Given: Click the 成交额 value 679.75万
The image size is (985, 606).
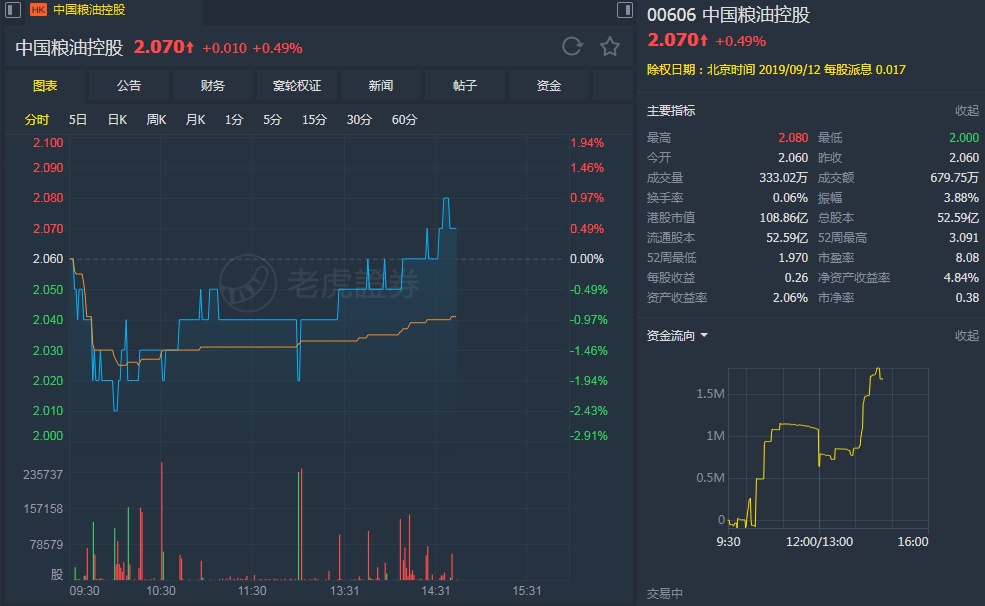Looking at the screenshot, I should coord(954,178).
